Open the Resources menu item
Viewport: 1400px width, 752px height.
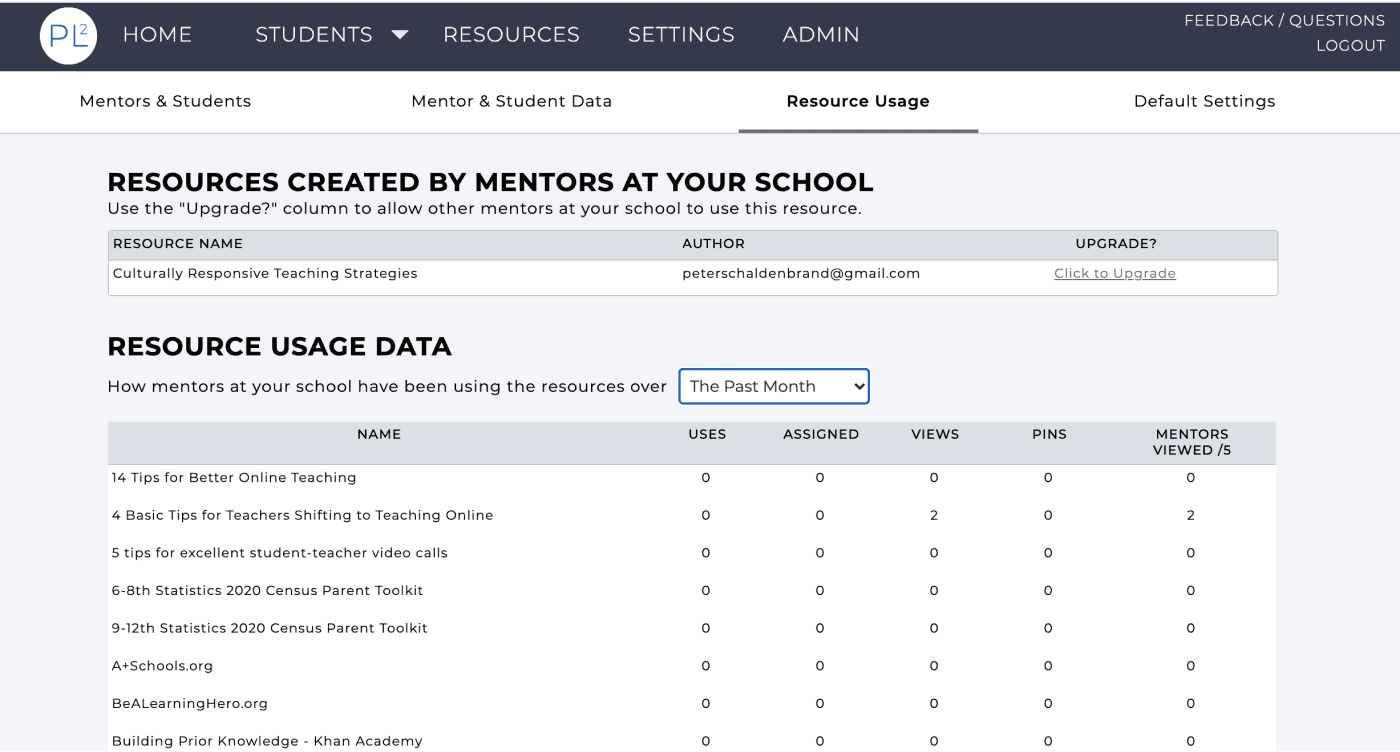click(x=511, y=35)
